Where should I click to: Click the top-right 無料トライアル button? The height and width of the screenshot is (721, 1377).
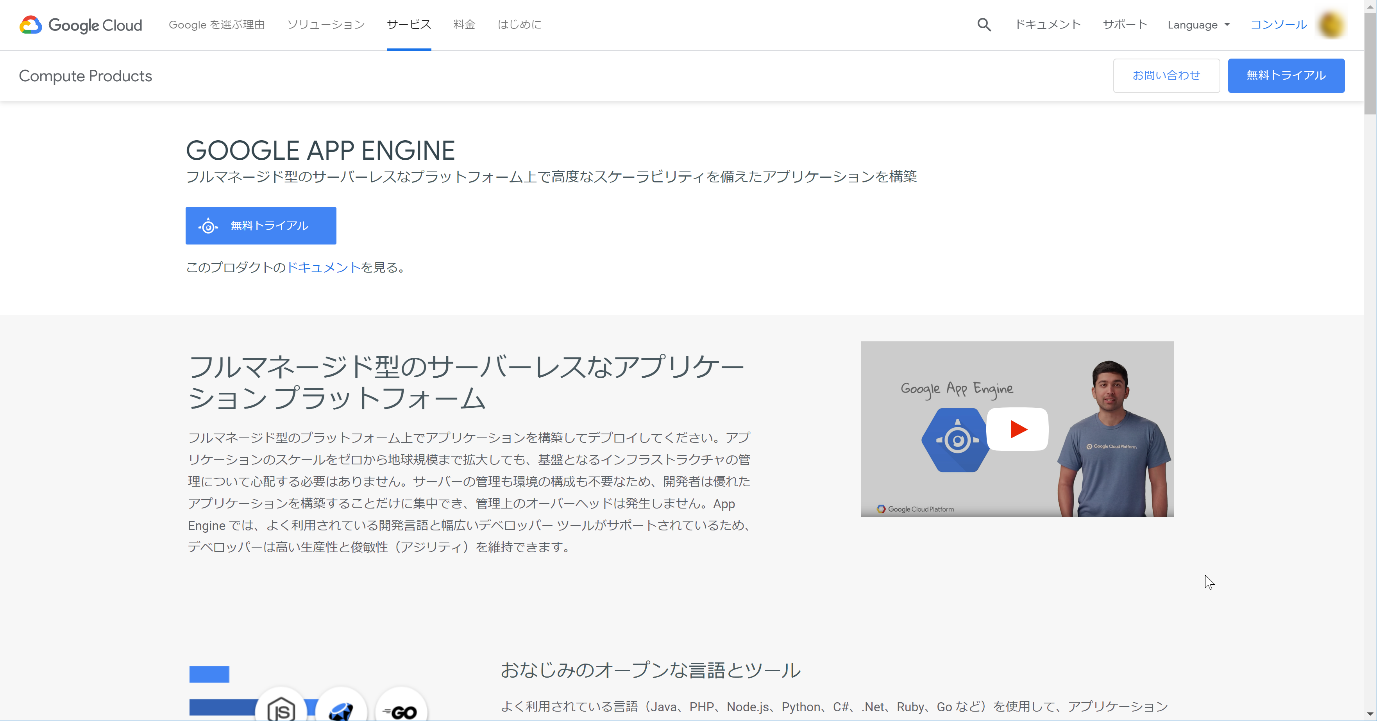pos(1286,76)
